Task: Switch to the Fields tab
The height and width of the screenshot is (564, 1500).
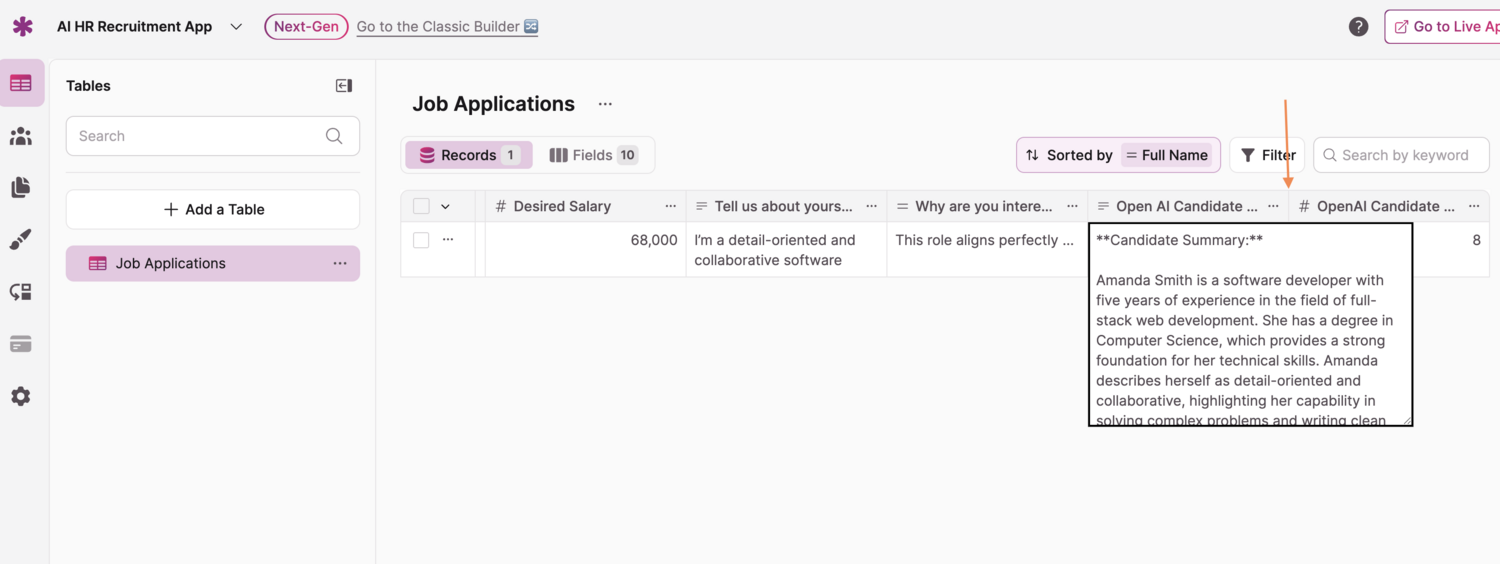Action: (x=593, y=155)
